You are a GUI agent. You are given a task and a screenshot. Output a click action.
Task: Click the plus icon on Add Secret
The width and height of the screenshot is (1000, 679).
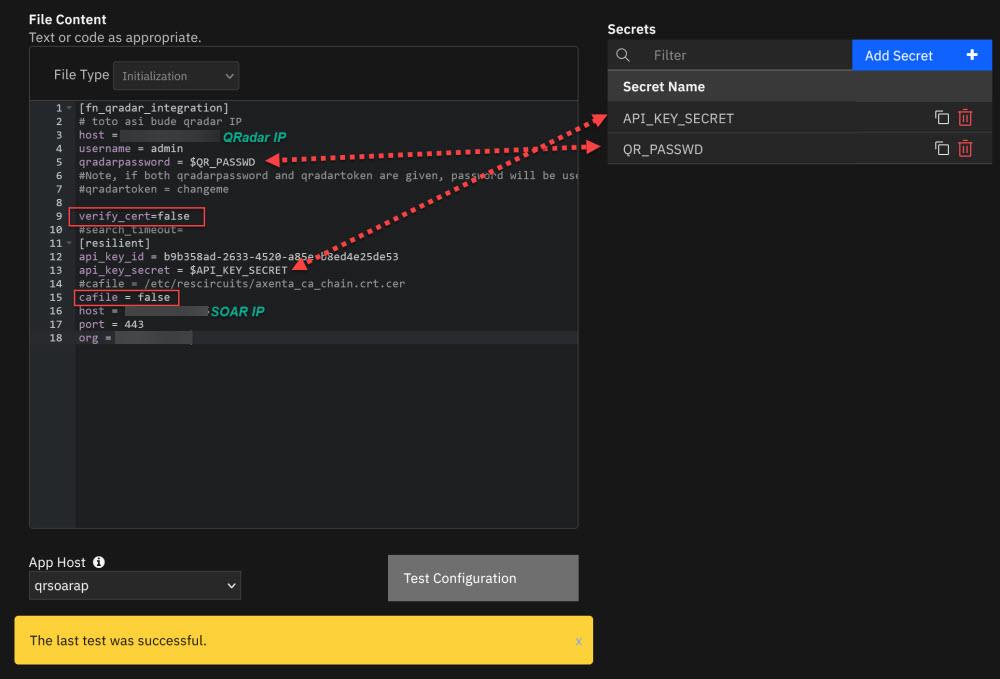tap(971, 55)
